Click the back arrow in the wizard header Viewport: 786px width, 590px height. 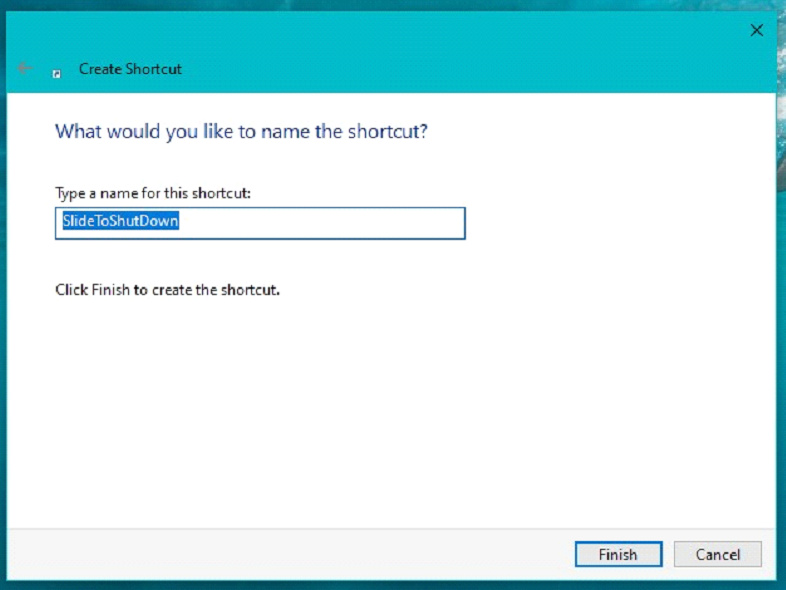24,69
